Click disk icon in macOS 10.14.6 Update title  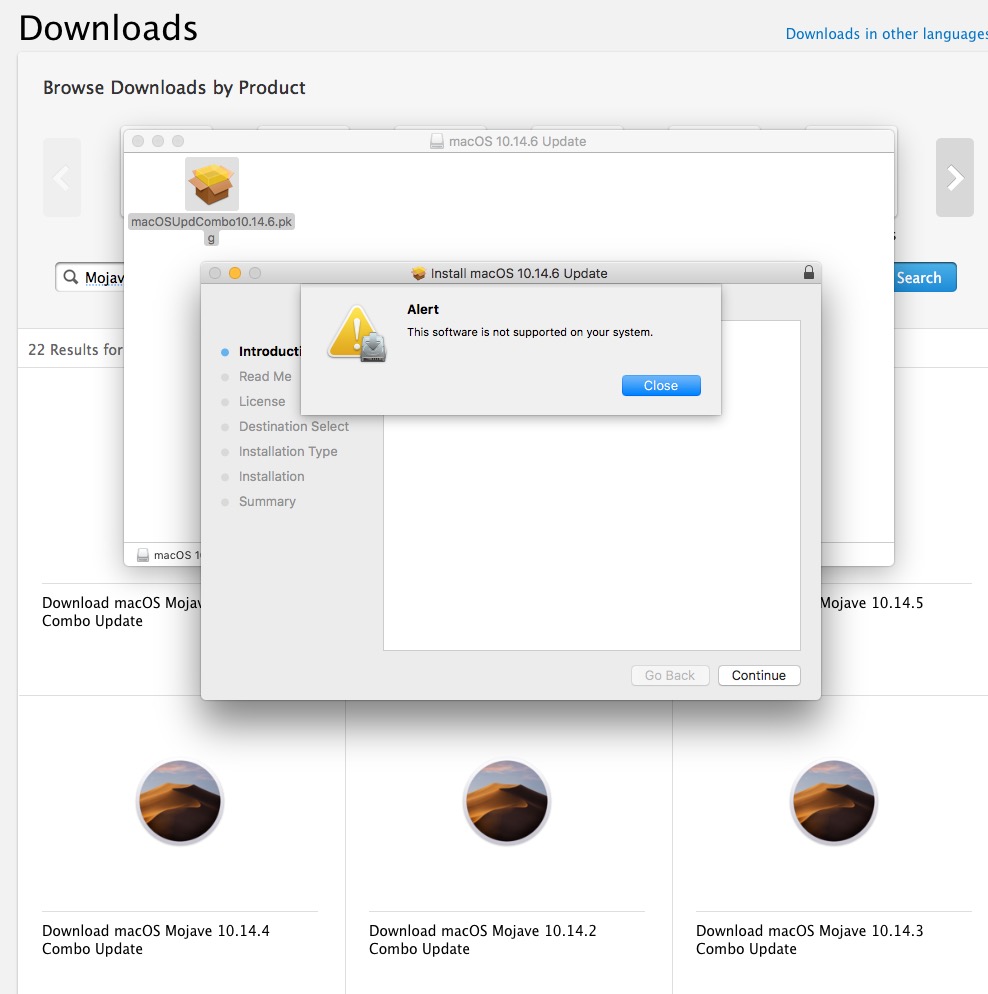pos(437,141)
